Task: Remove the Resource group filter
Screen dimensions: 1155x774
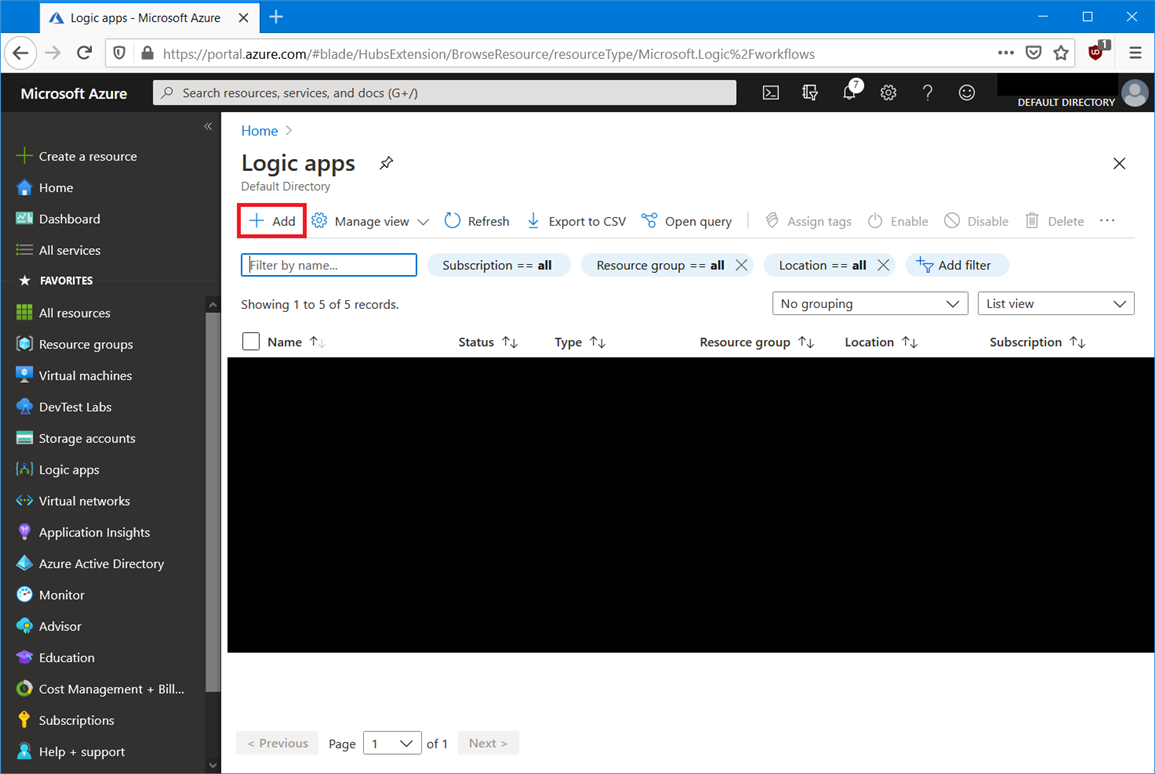Action: [x=742, y=265]
